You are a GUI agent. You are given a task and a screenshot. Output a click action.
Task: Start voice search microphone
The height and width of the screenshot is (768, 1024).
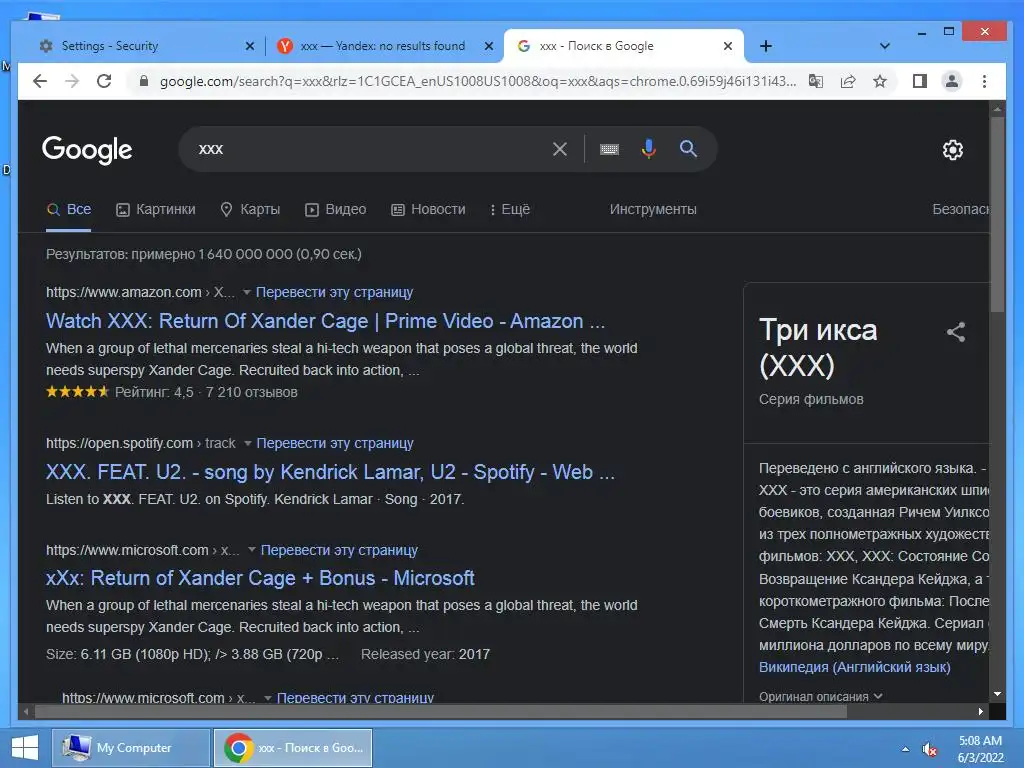coord(648,149)
